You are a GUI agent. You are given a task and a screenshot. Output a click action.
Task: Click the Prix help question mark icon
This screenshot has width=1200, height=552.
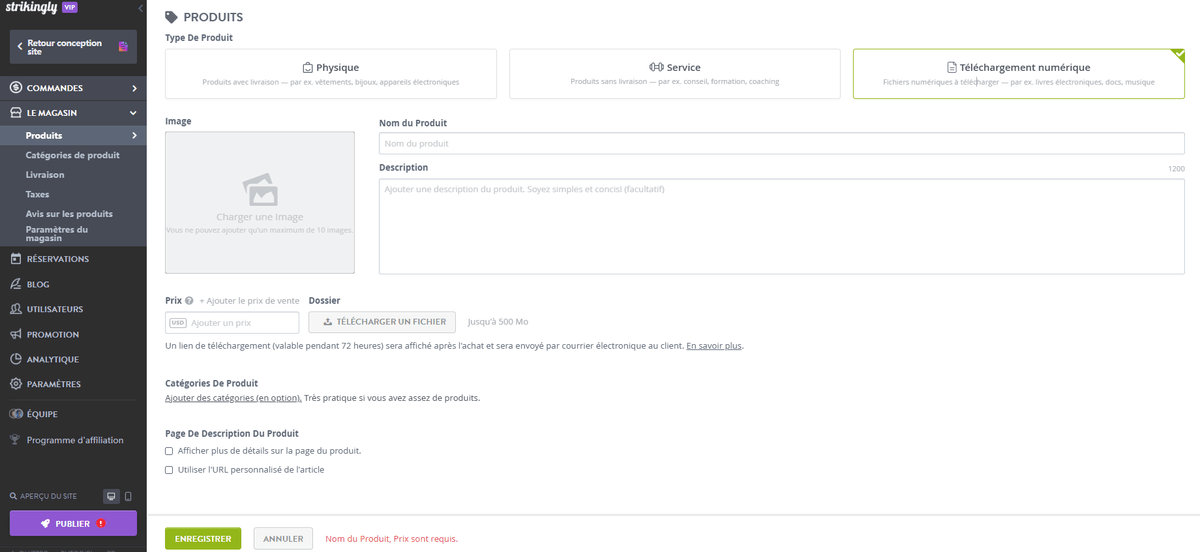[189, 300]
